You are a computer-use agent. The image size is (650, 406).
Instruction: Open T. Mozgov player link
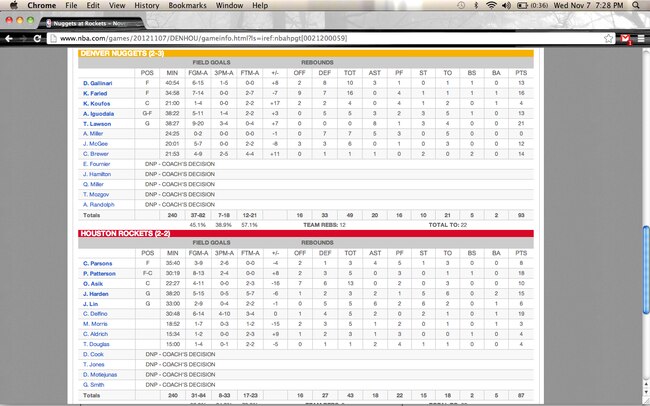point(96,194)
